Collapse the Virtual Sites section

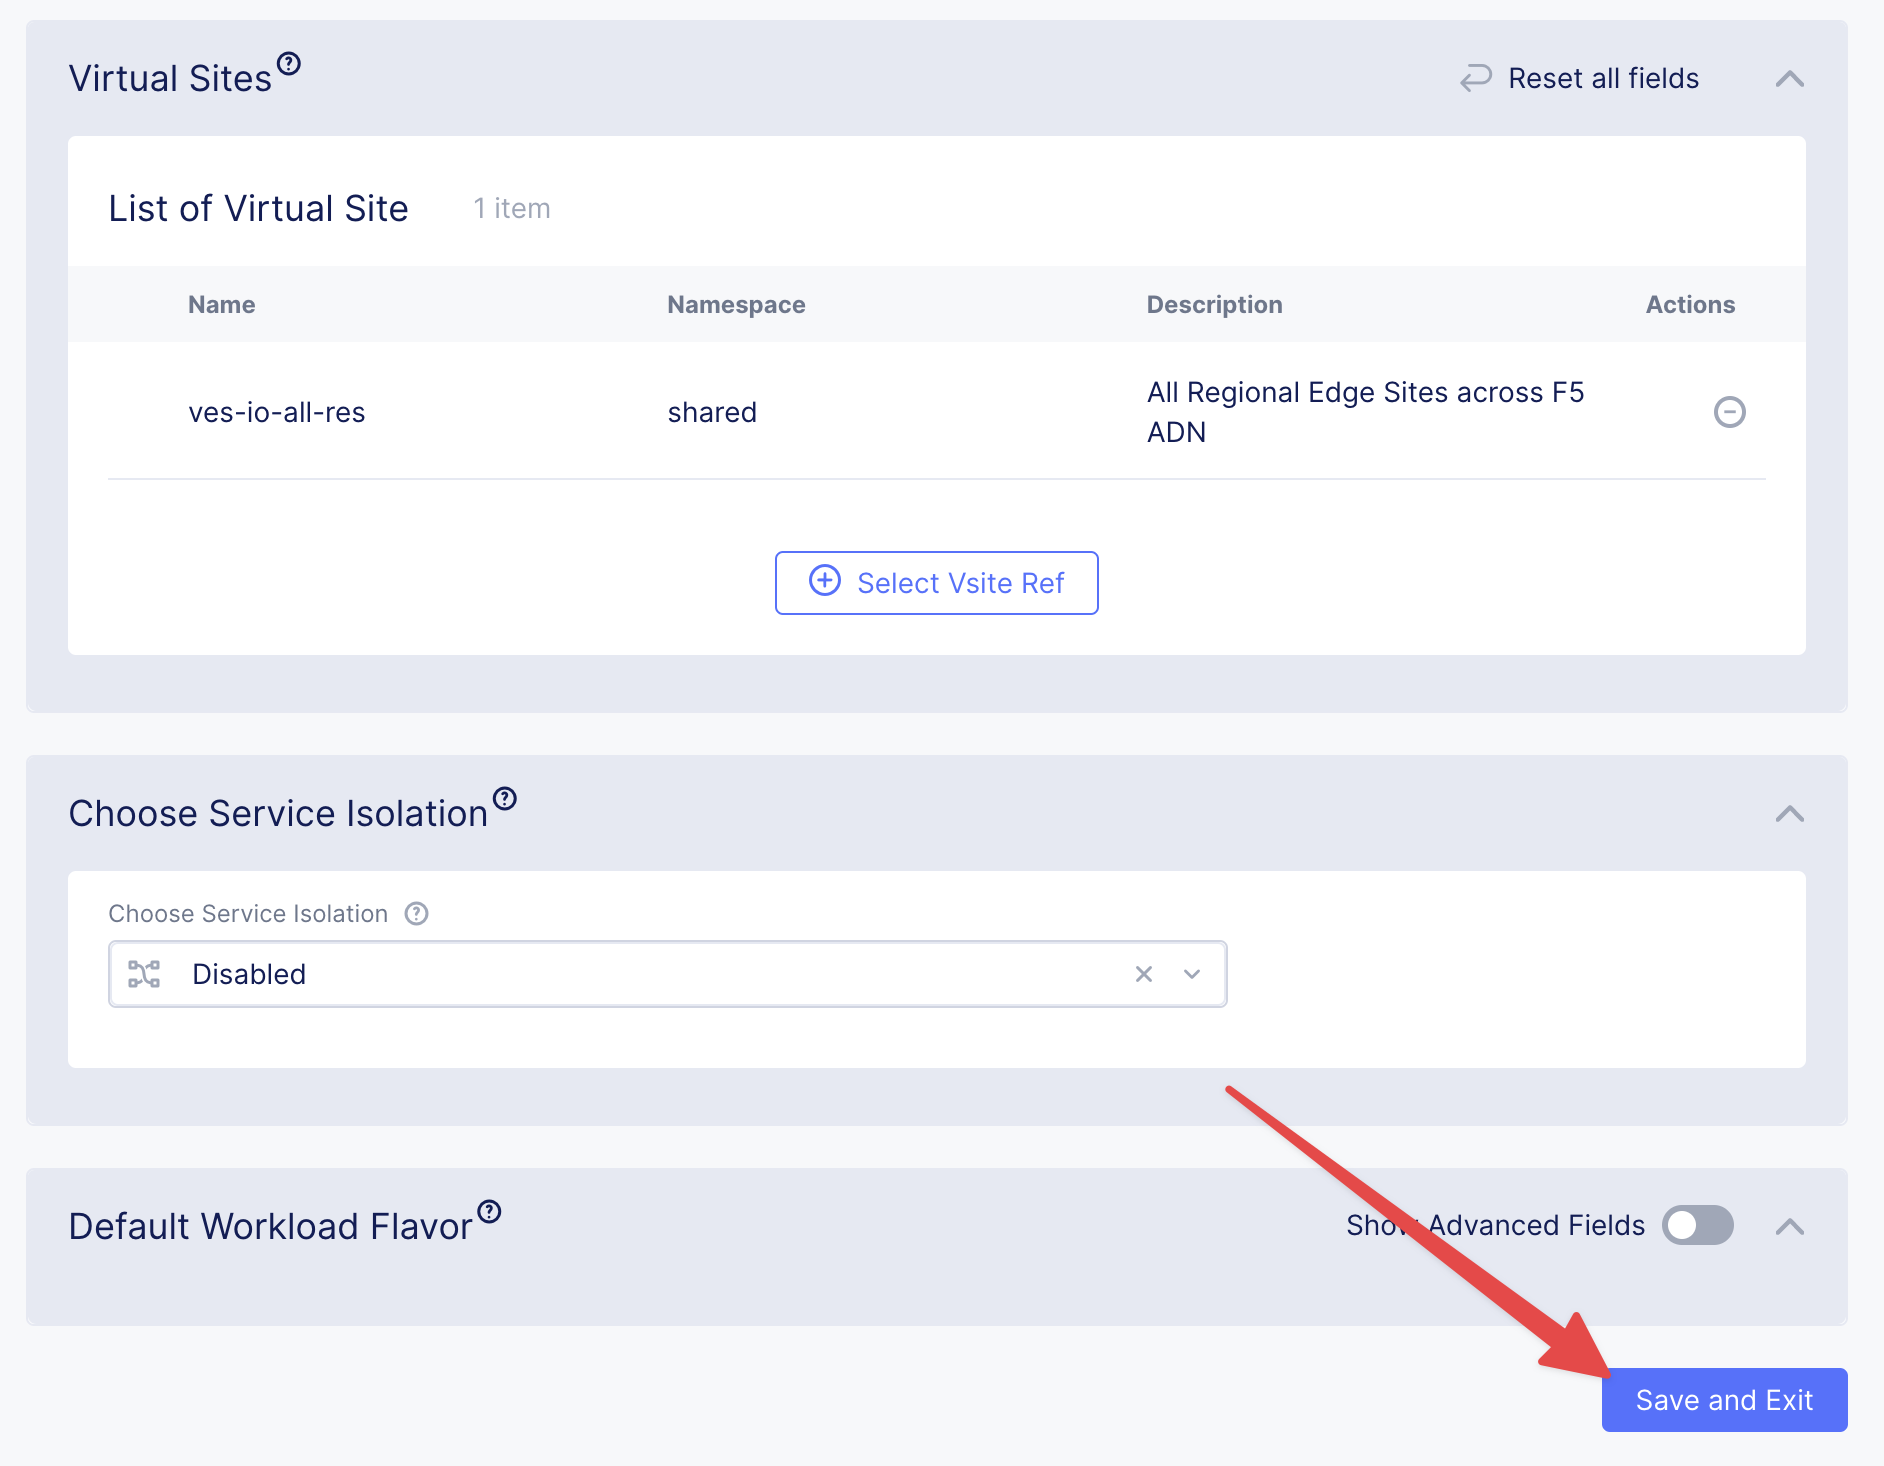point(1789,79)
